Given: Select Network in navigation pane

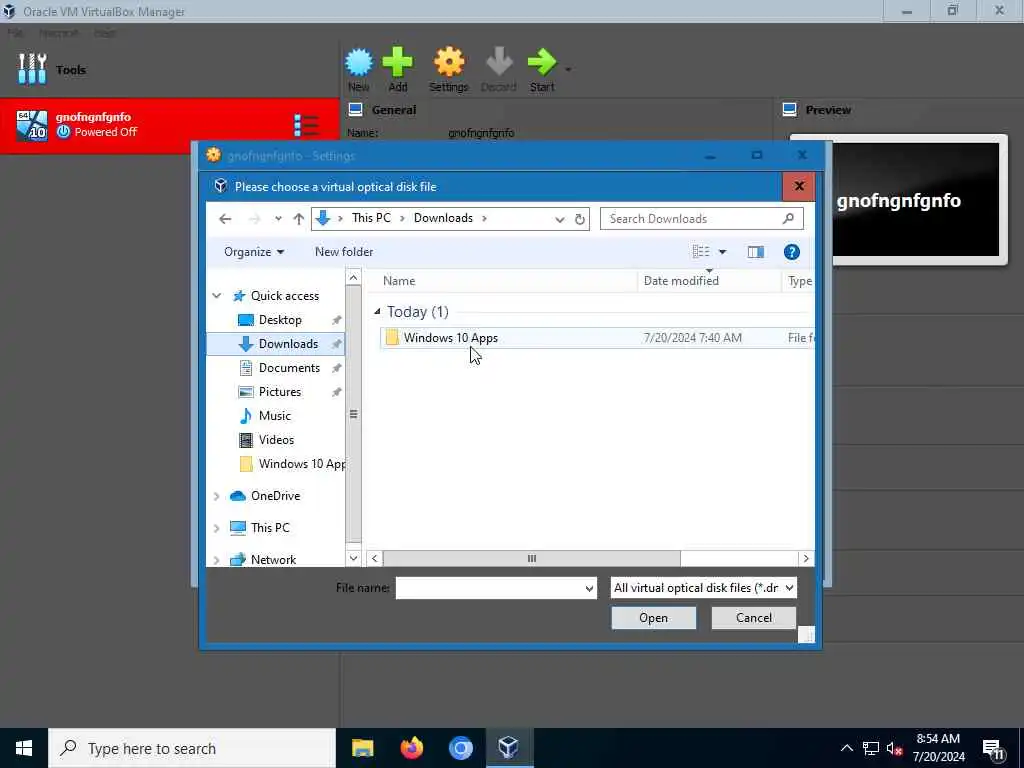Looking at the screenshot, I should point(273,560).
